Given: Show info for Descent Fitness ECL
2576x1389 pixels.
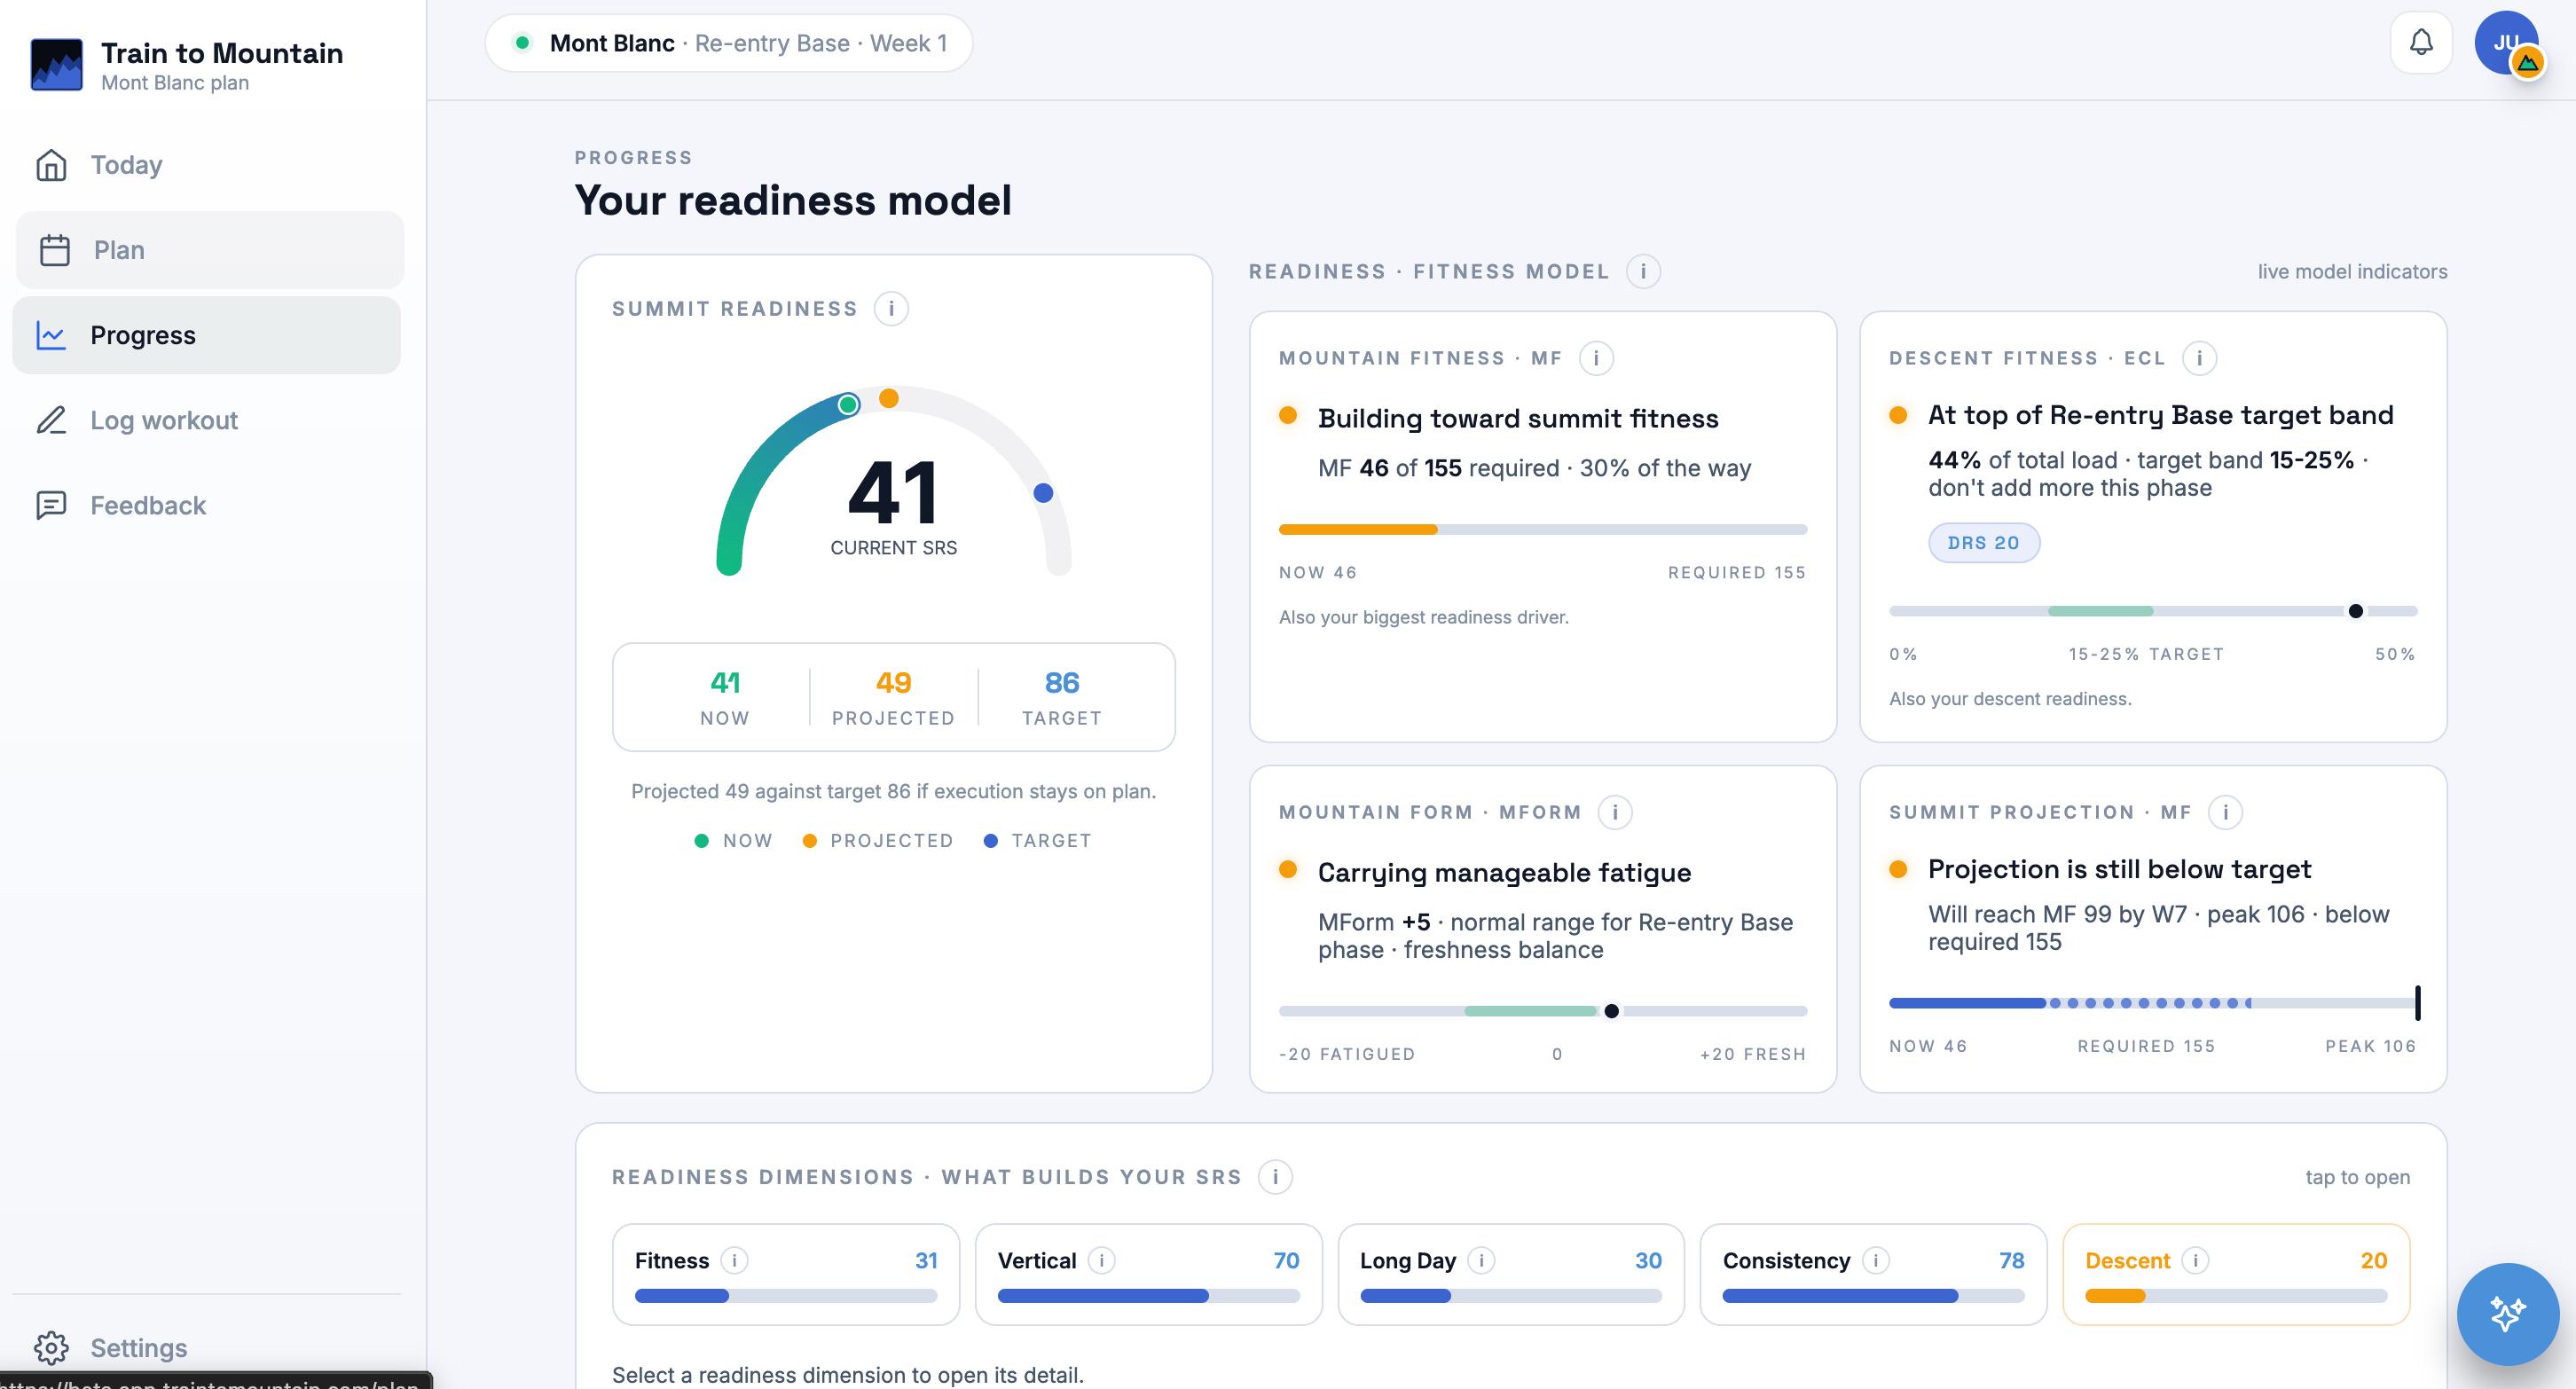Looking at the screenshot, I should pos(2199,358).
